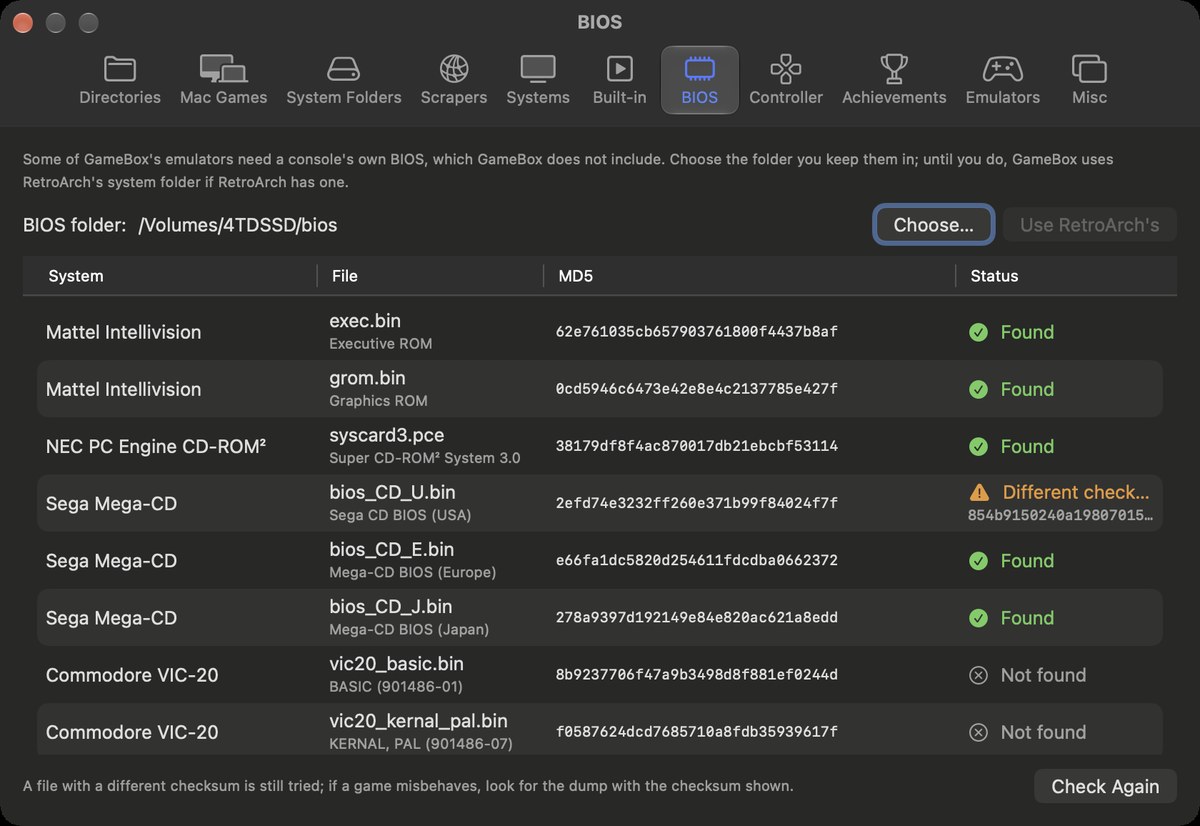This screenshot has height=826, width=1200.
Task: Select the vic20_basic.bin file name
Action: click(x=396, y=663)
